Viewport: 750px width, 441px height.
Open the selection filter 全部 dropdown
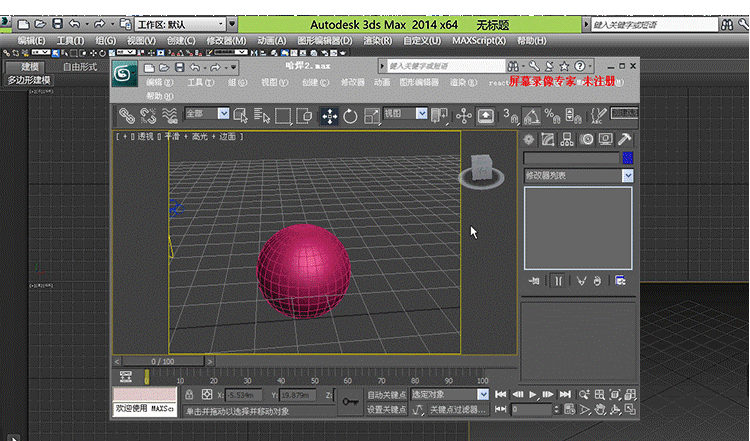223,114
